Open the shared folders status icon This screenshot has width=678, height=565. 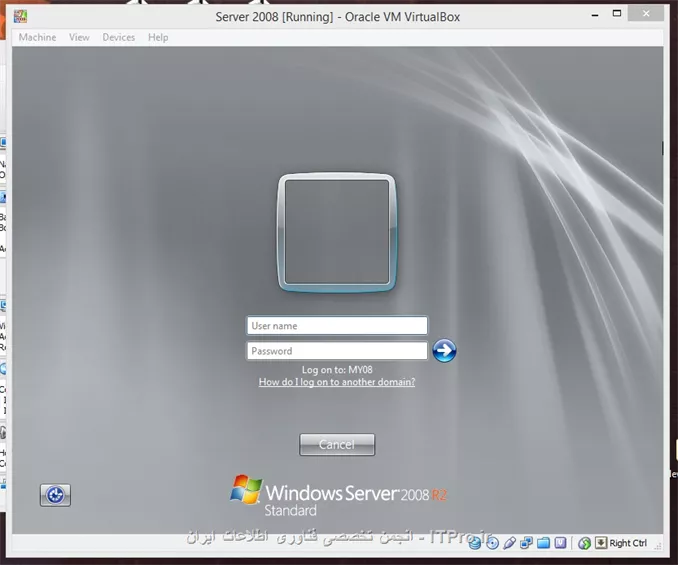coord(543,543)
